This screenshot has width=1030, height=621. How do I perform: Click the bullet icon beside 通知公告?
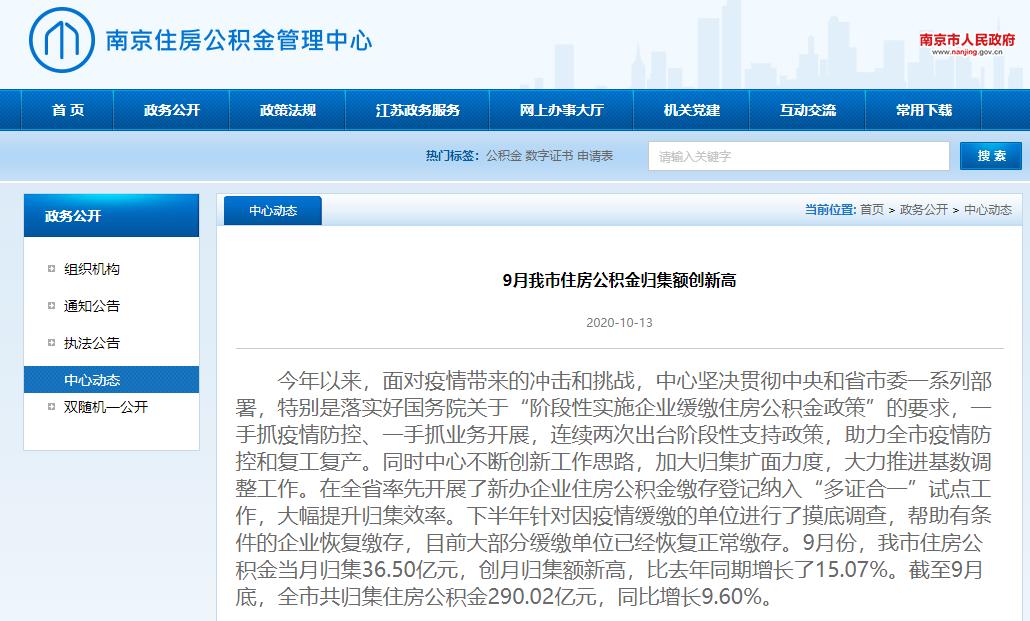[52, 306]
